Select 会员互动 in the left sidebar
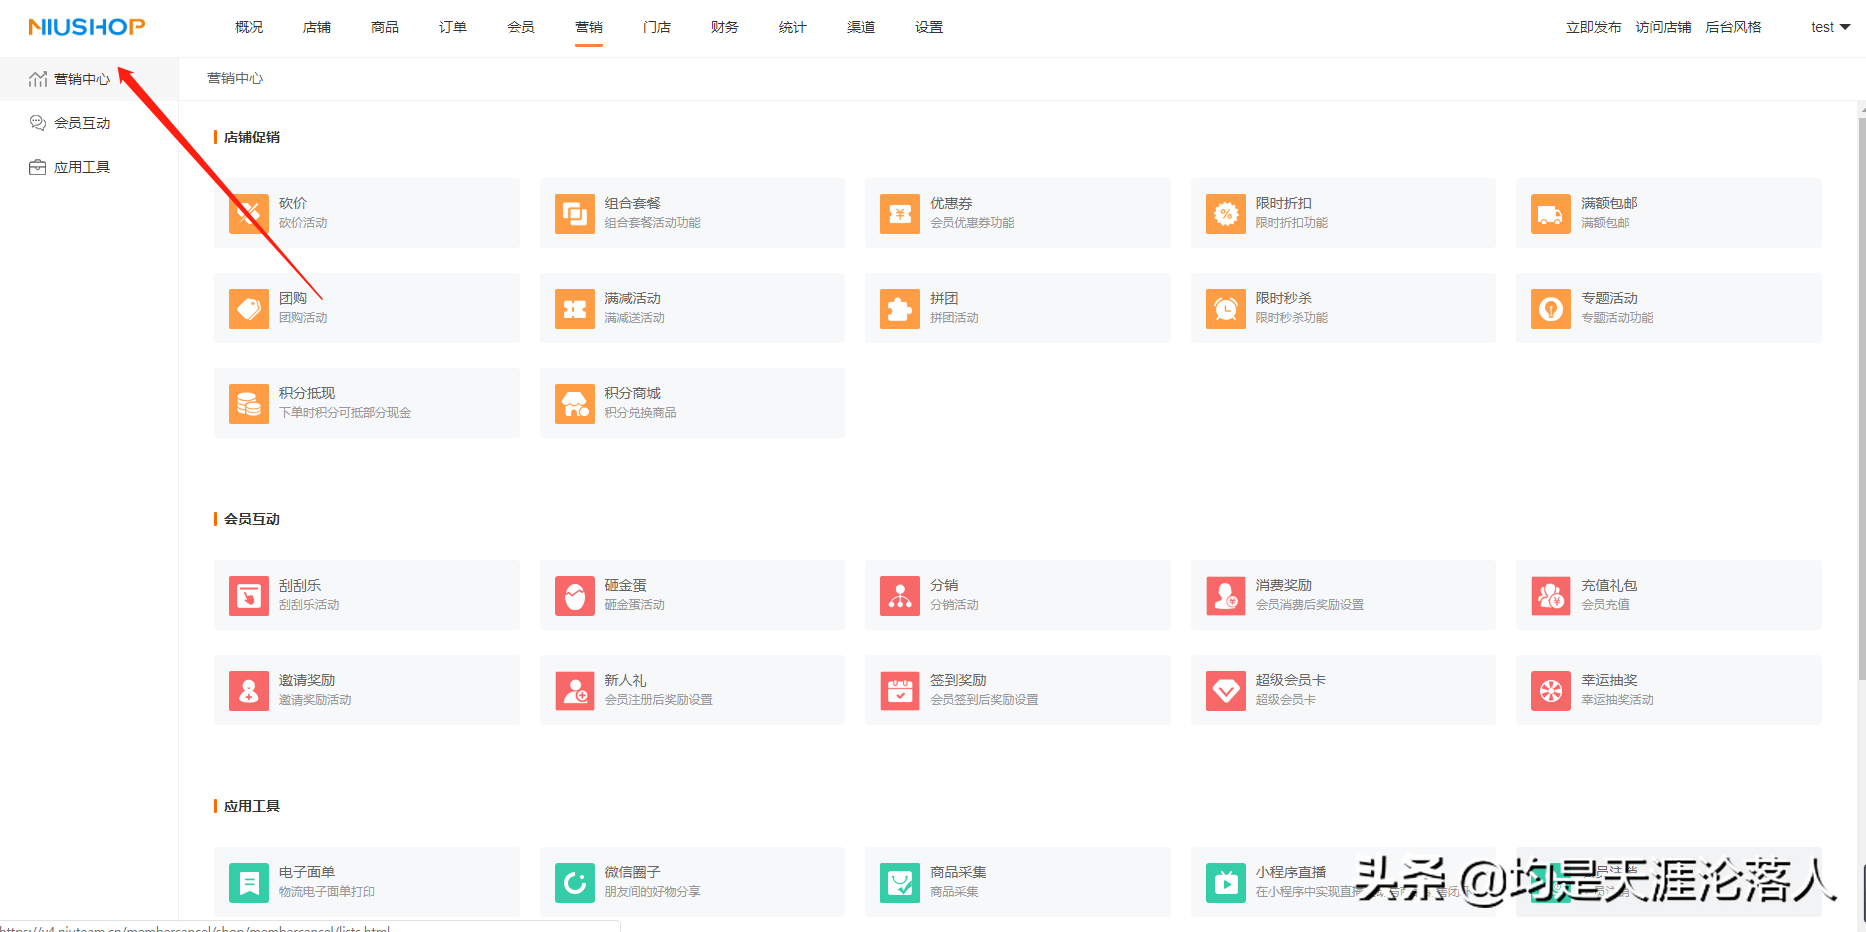Image resolution: width=1866 pixels, height=932 pixels. coord(80,122)
